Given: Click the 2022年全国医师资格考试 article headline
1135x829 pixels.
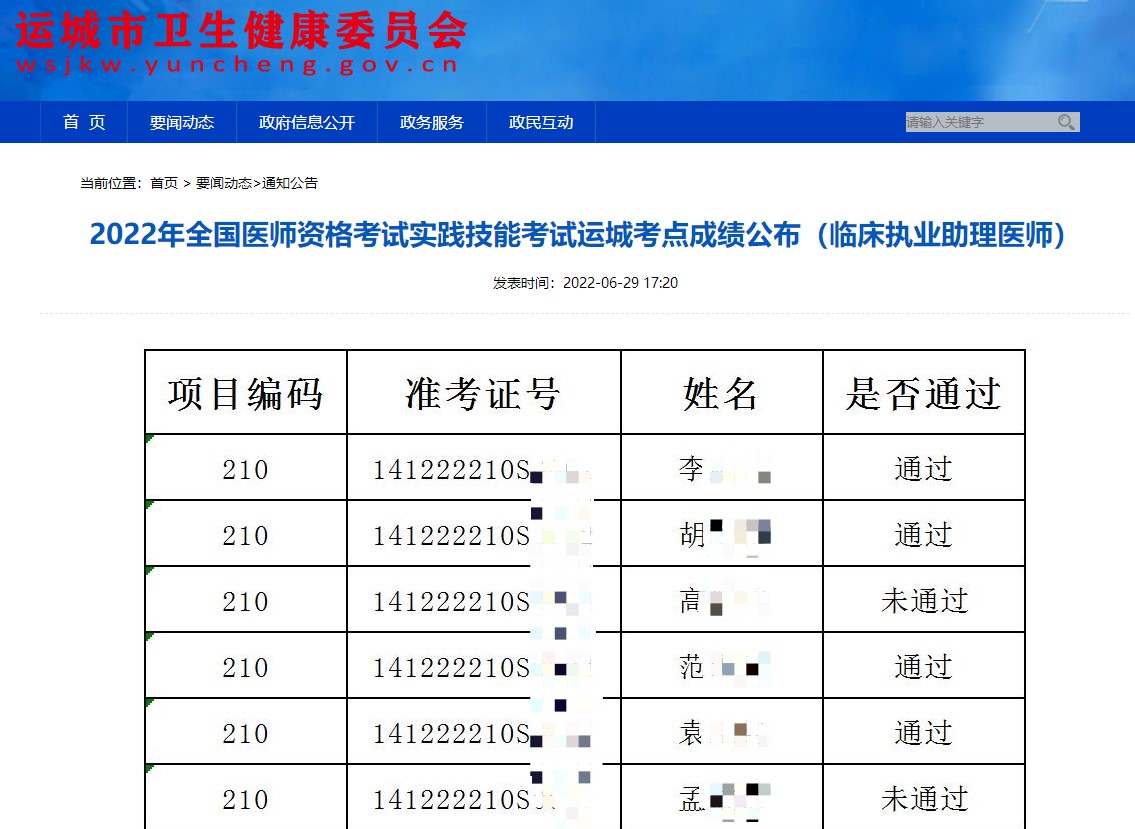Looking at the screenshot, I should (579, 234).
